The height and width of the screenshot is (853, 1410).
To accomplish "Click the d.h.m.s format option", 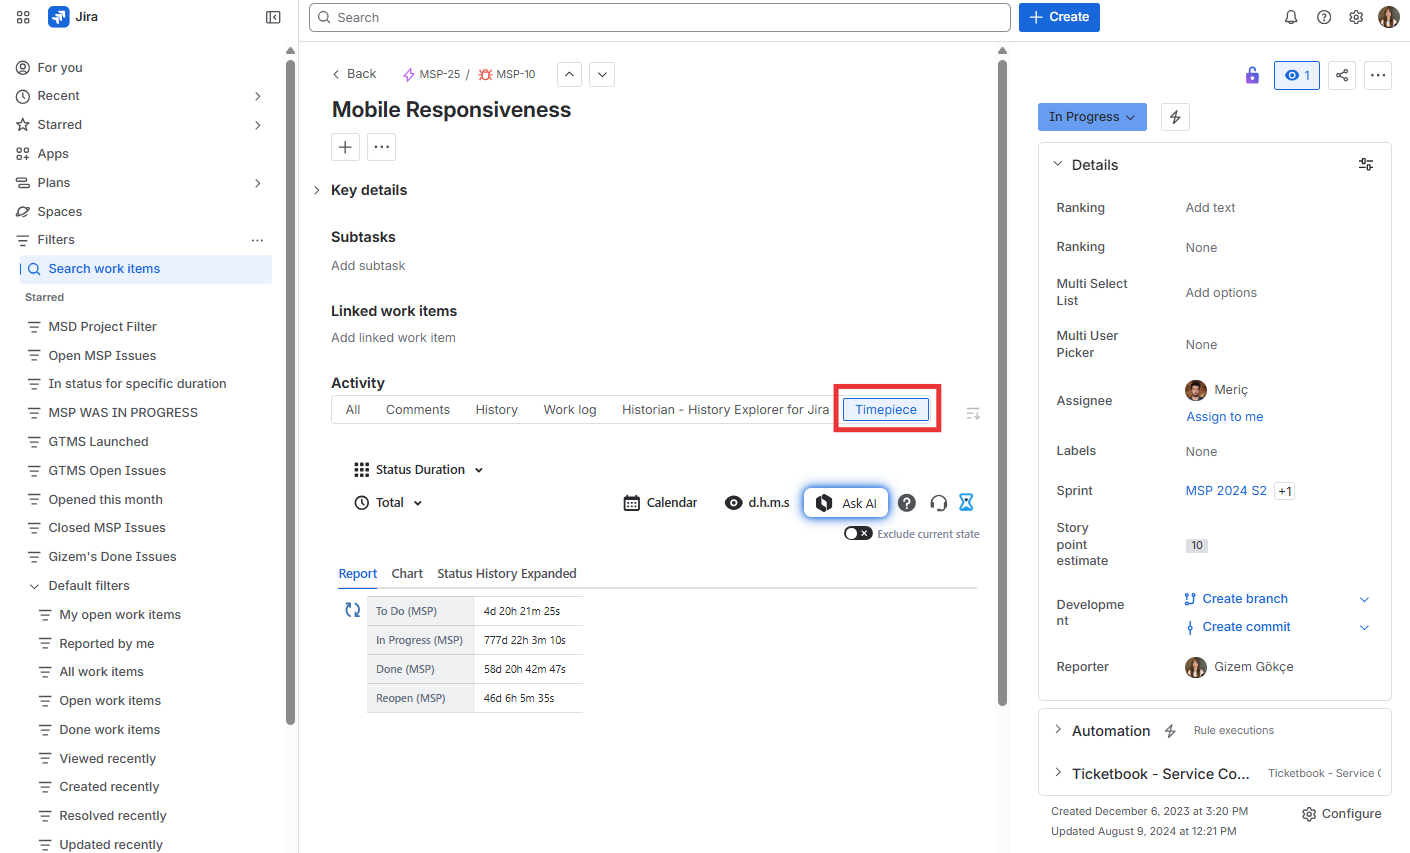I will 757,503.
